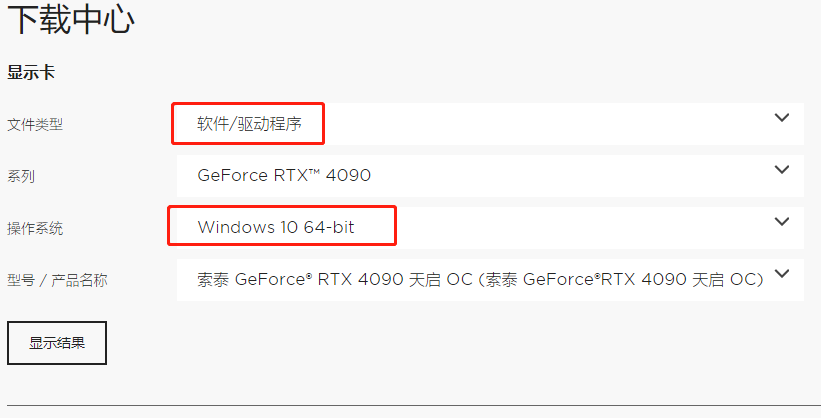Screen dimensions: 821x418
Task: Click the 显示结果 button
Action: pyautogui.click(x=57, y=343)
